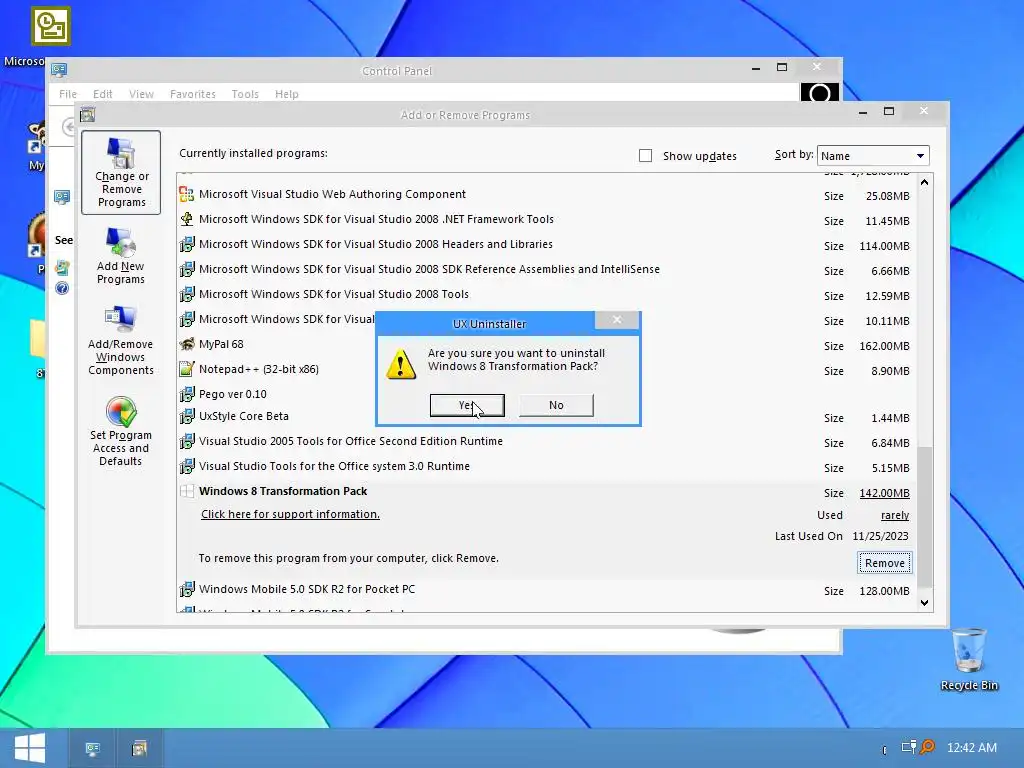Click the programs list scroll up arrow
This screenshot has height=768, width=1024.
[x=924, y=182]
